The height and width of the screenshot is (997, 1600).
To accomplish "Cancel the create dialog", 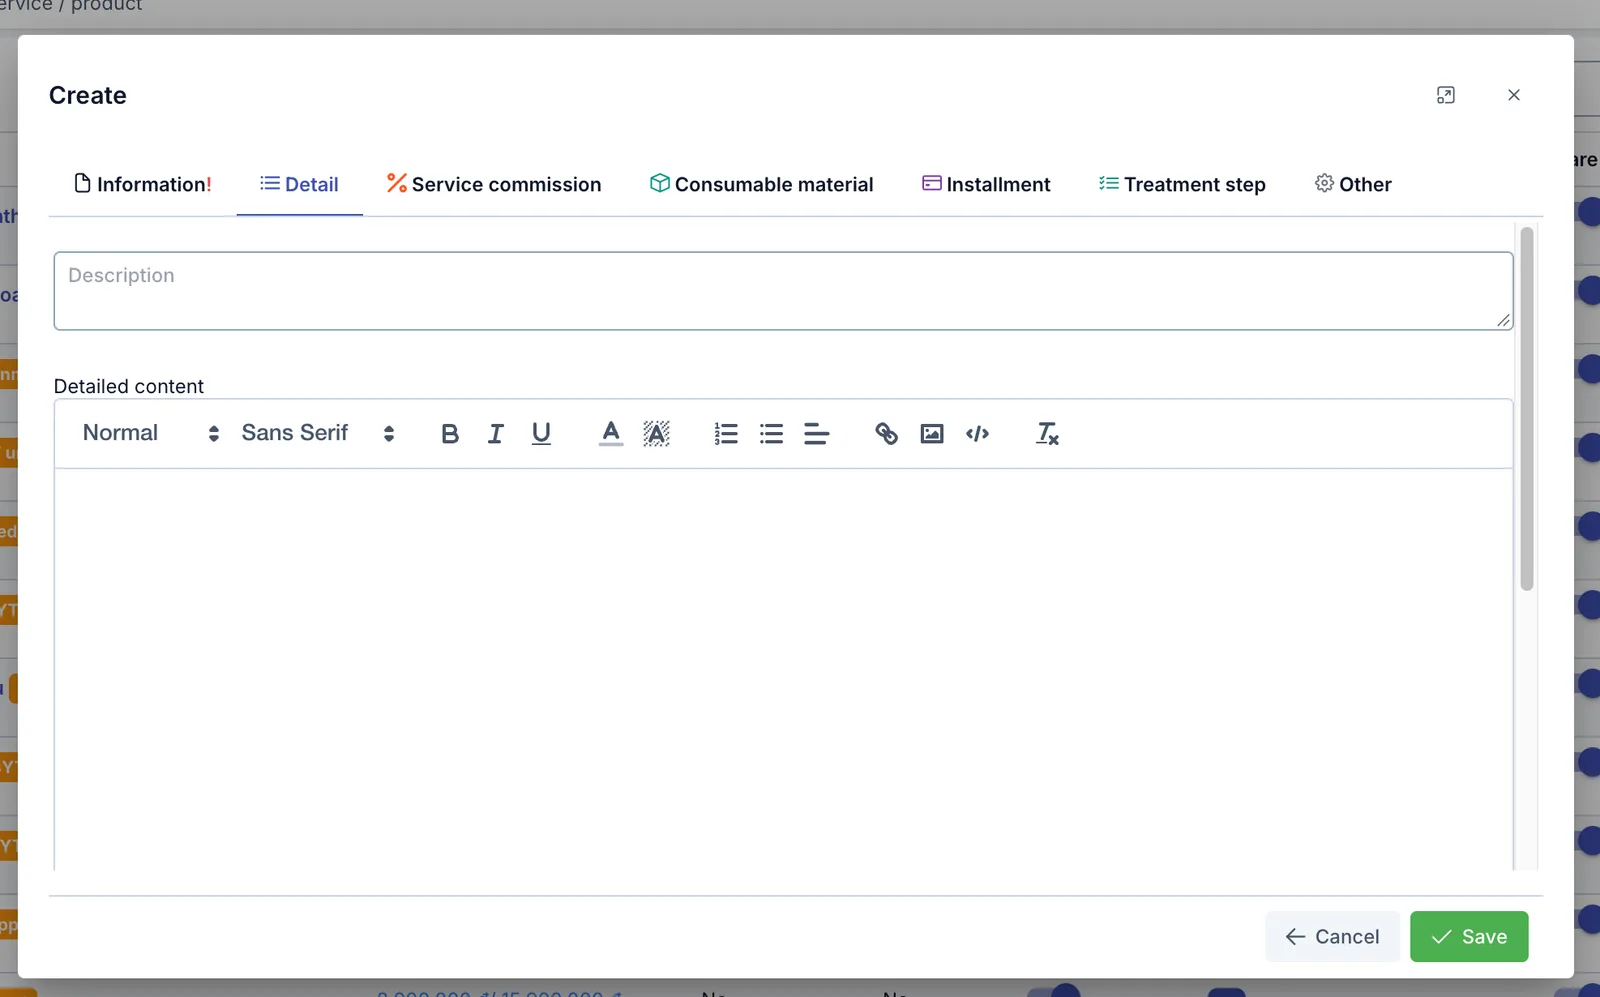I will pyautogui.click(x=1332, y=937).
